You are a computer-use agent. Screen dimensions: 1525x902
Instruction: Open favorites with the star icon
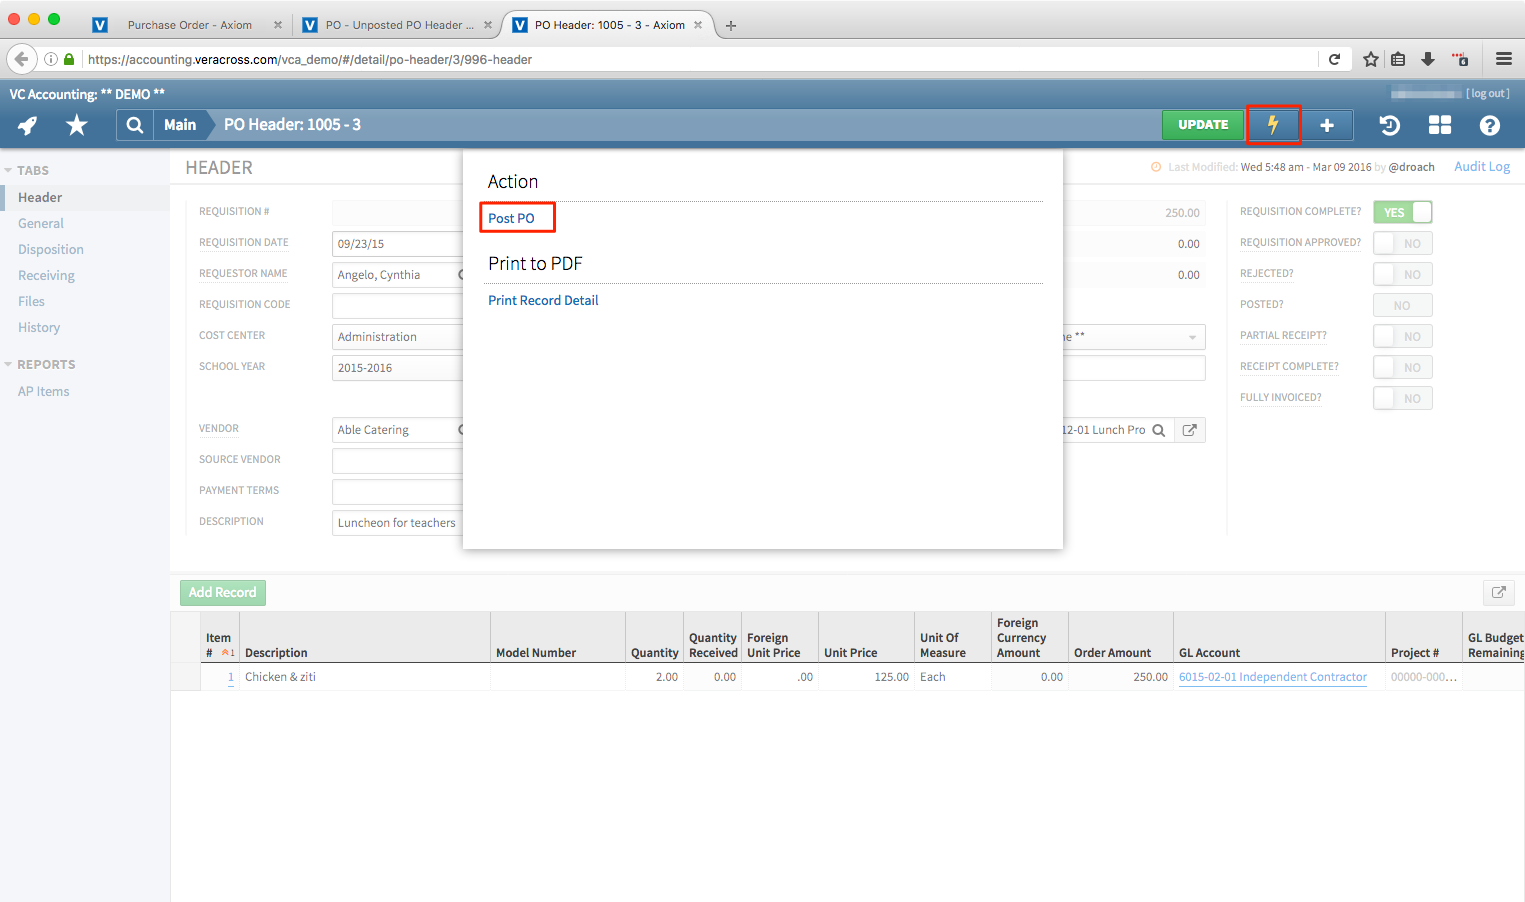coord(75,124)
